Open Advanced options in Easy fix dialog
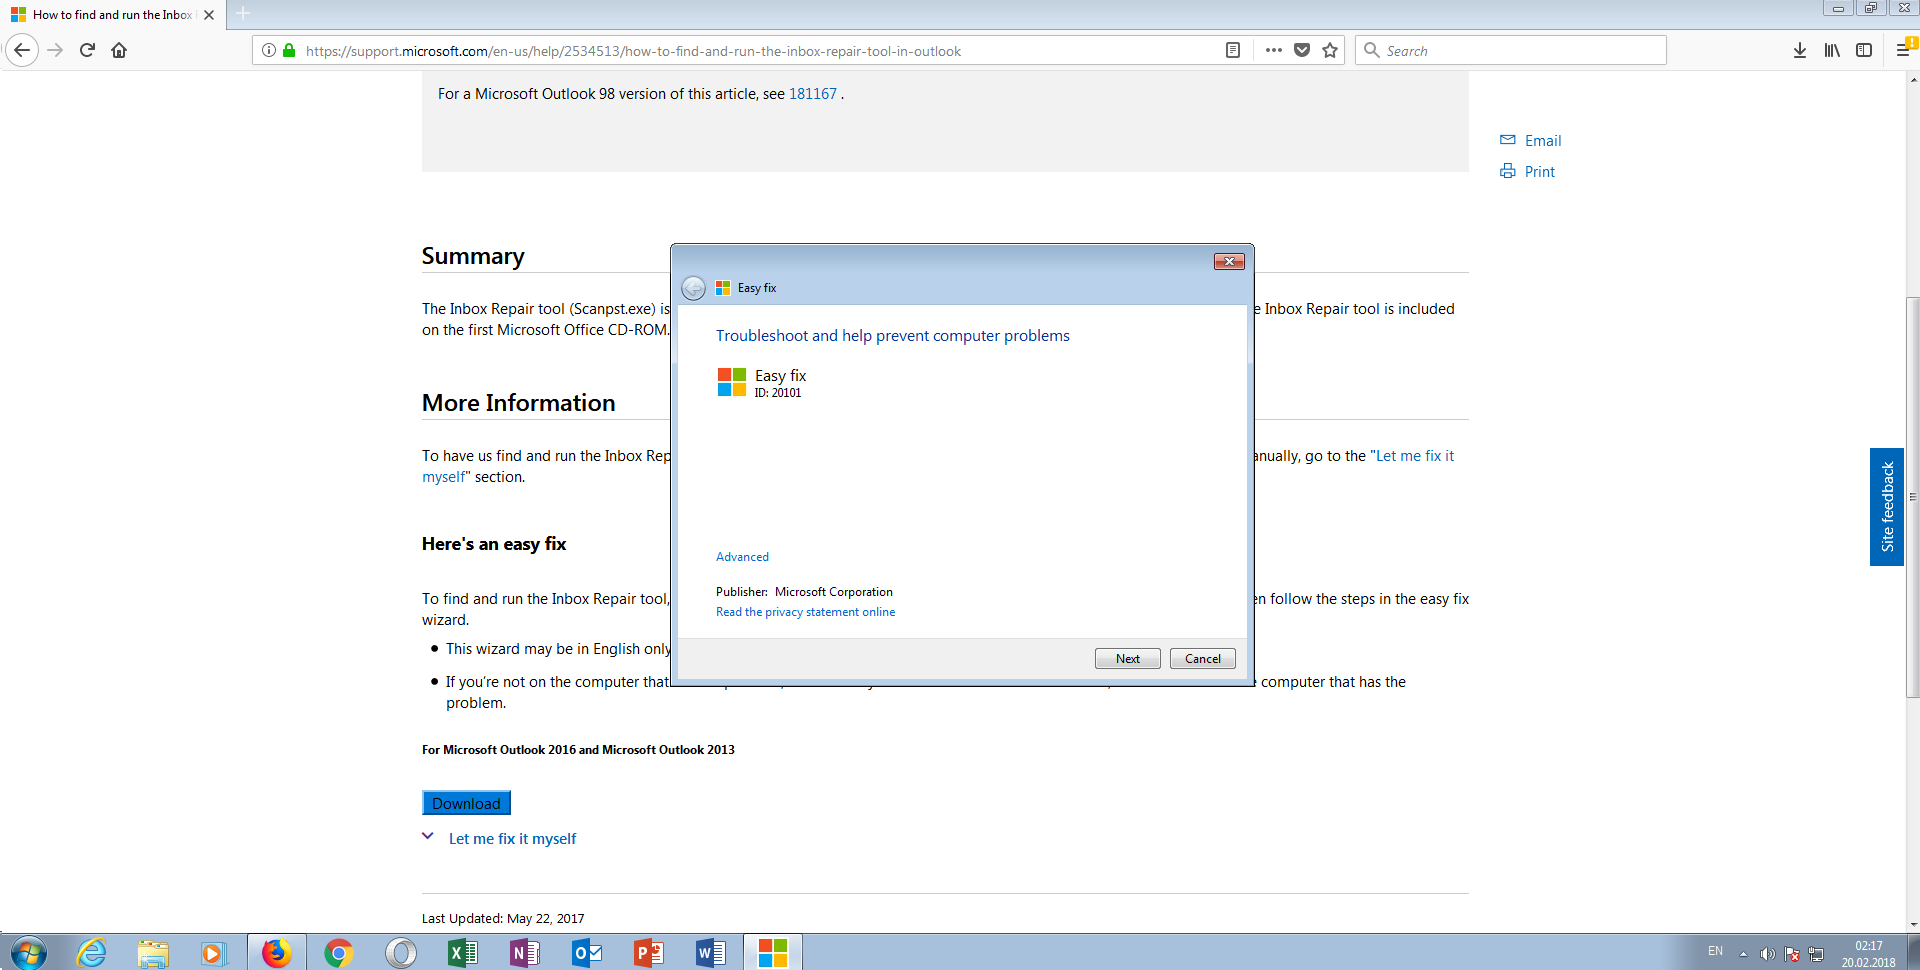1920x970 pixels. point(742,557)
